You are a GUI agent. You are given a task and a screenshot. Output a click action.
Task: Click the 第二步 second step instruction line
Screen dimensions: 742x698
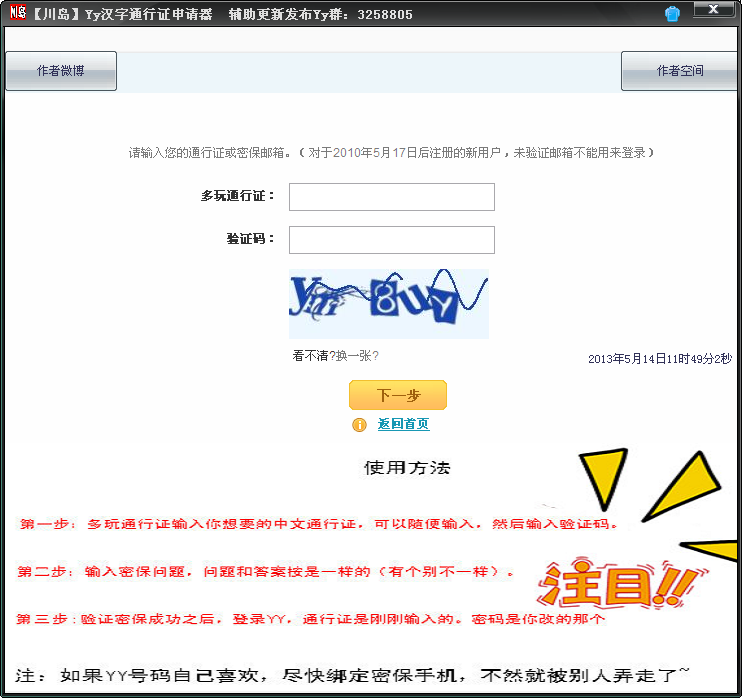pos(265,572)
